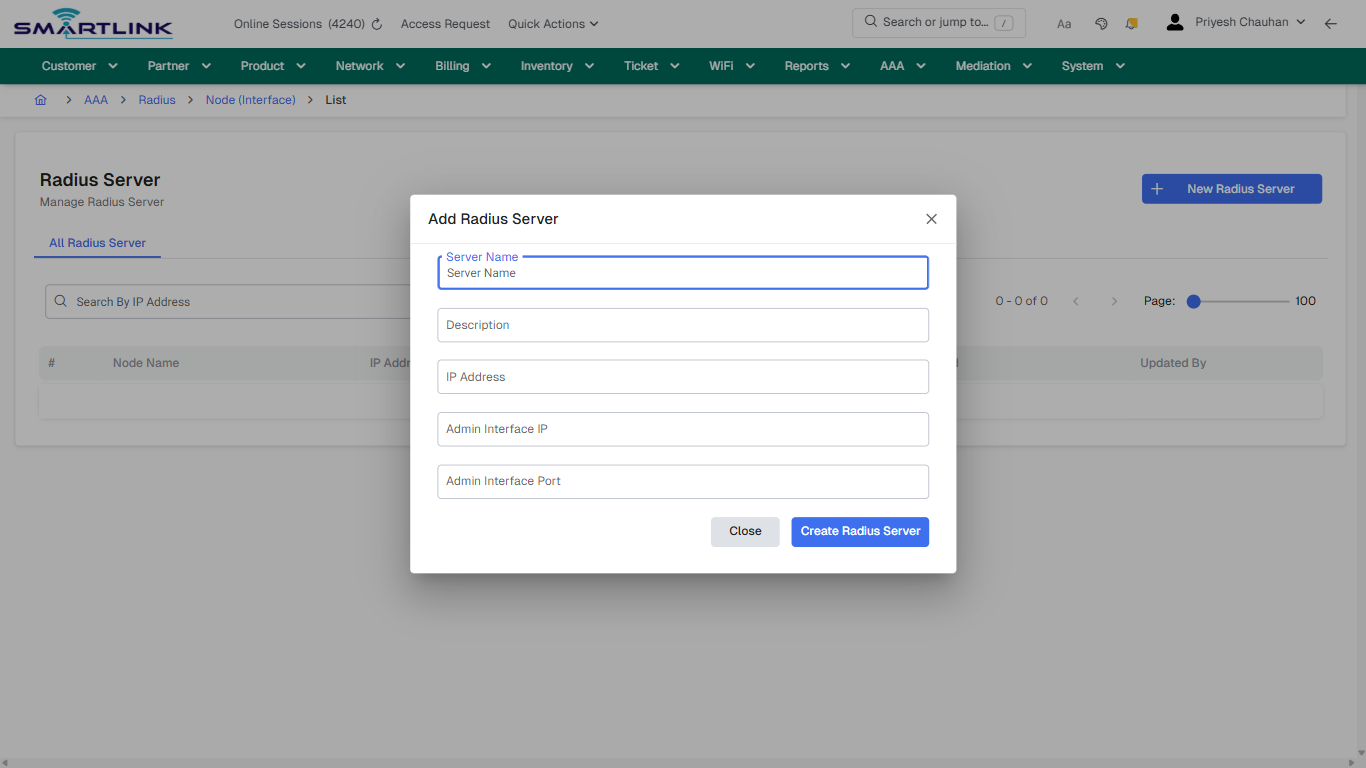Screen dimensions: 1366x768
Task: Adjust the Page slider control
Action: [x=1193, y=300]
